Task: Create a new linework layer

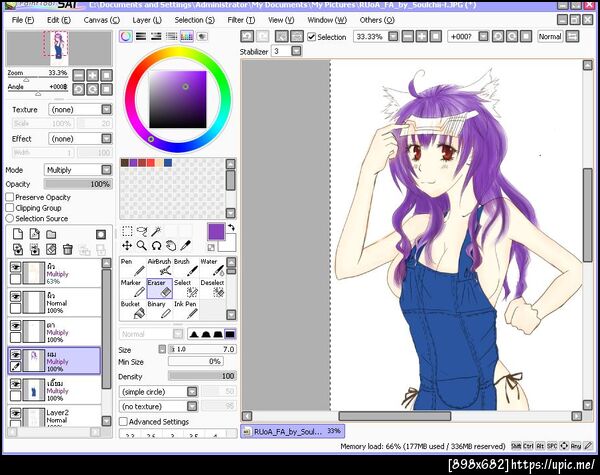Action: (34, 234)
